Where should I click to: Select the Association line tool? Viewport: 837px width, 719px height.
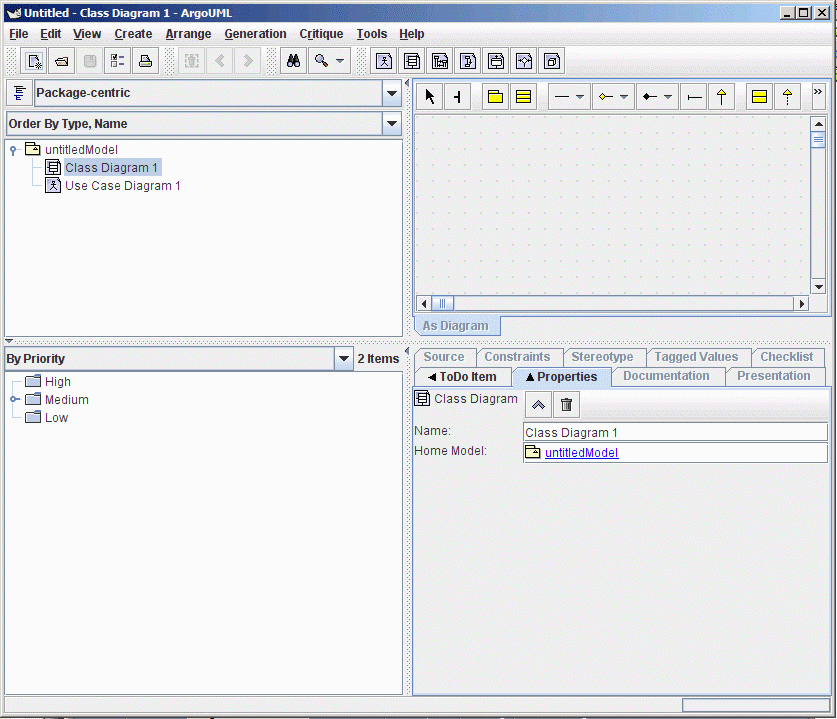tap(562, 97)
